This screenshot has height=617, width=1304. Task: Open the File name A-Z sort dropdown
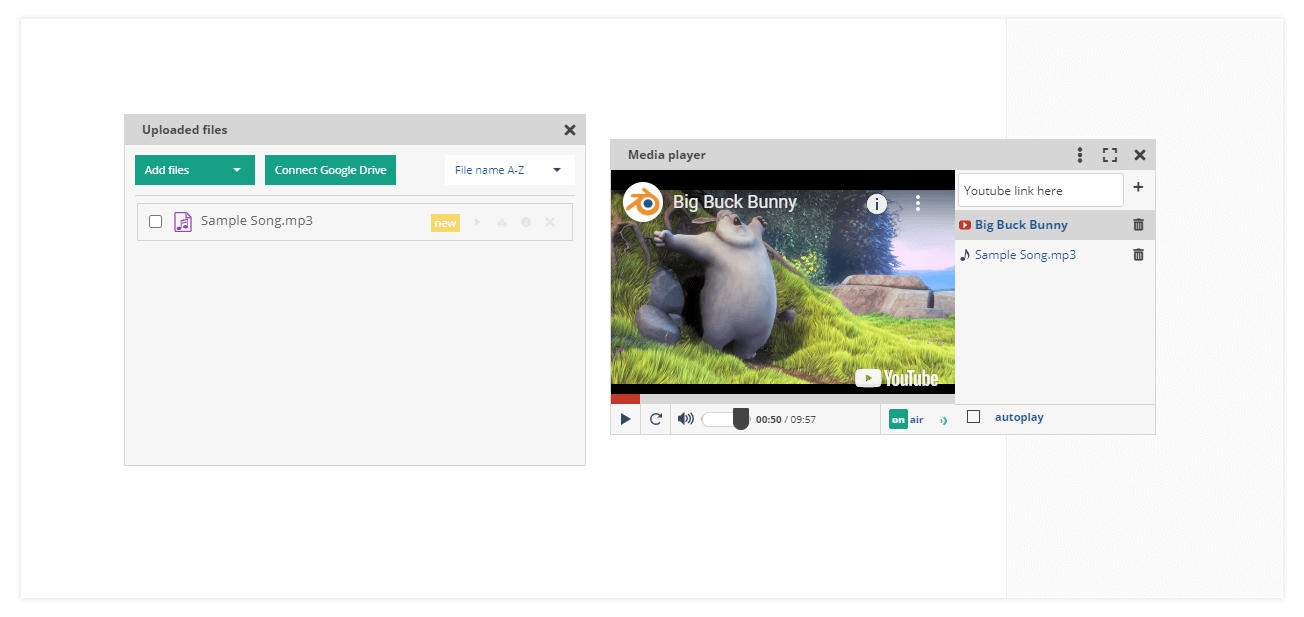[x=510, y=170]
